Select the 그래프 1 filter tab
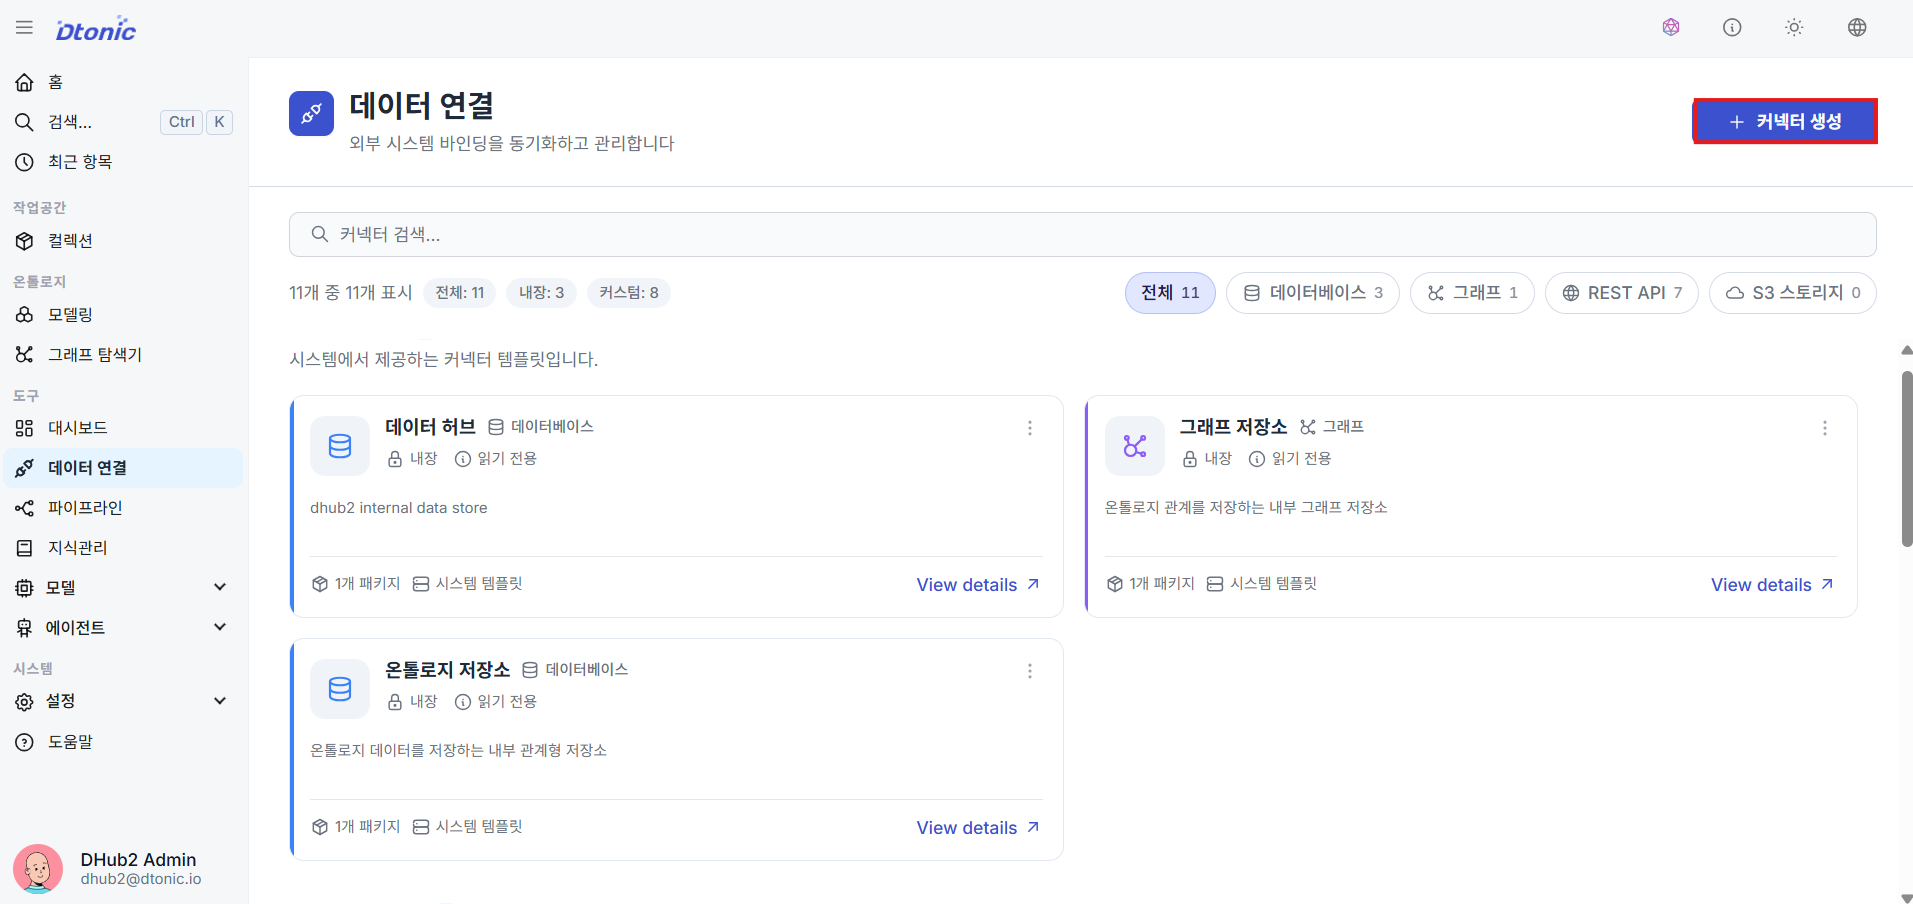 (1472, 293)
